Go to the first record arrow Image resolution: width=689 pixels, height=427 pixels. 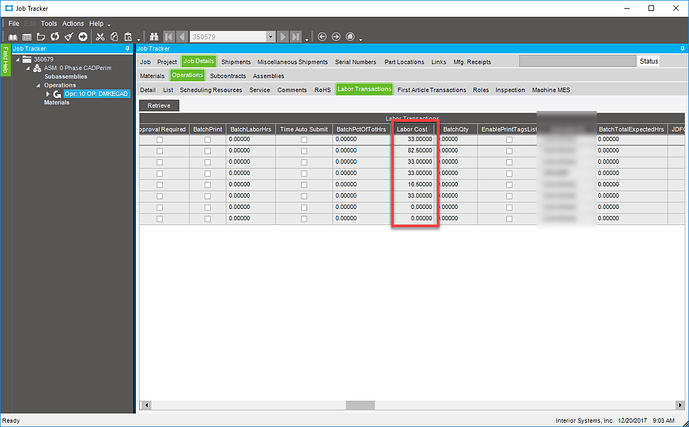[168, 37]
